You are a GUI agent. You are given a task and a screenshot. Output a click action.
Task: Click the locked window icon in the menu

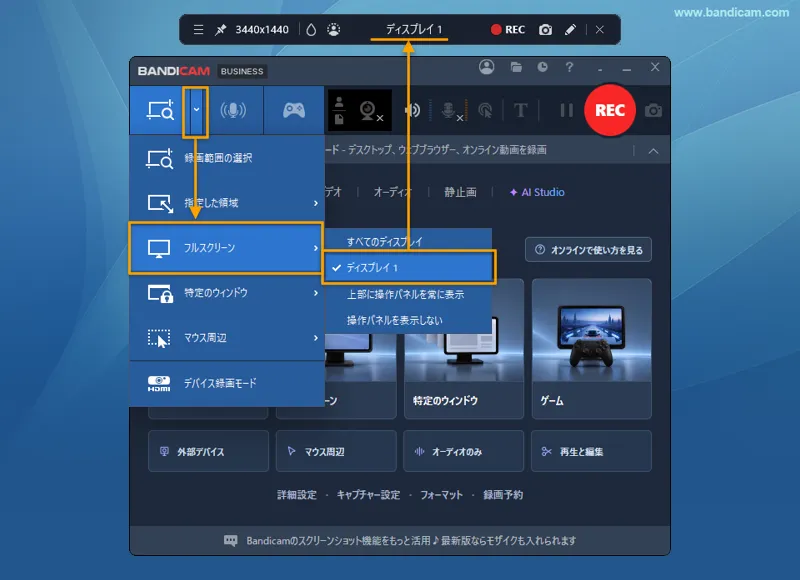[x=160, y=294]
